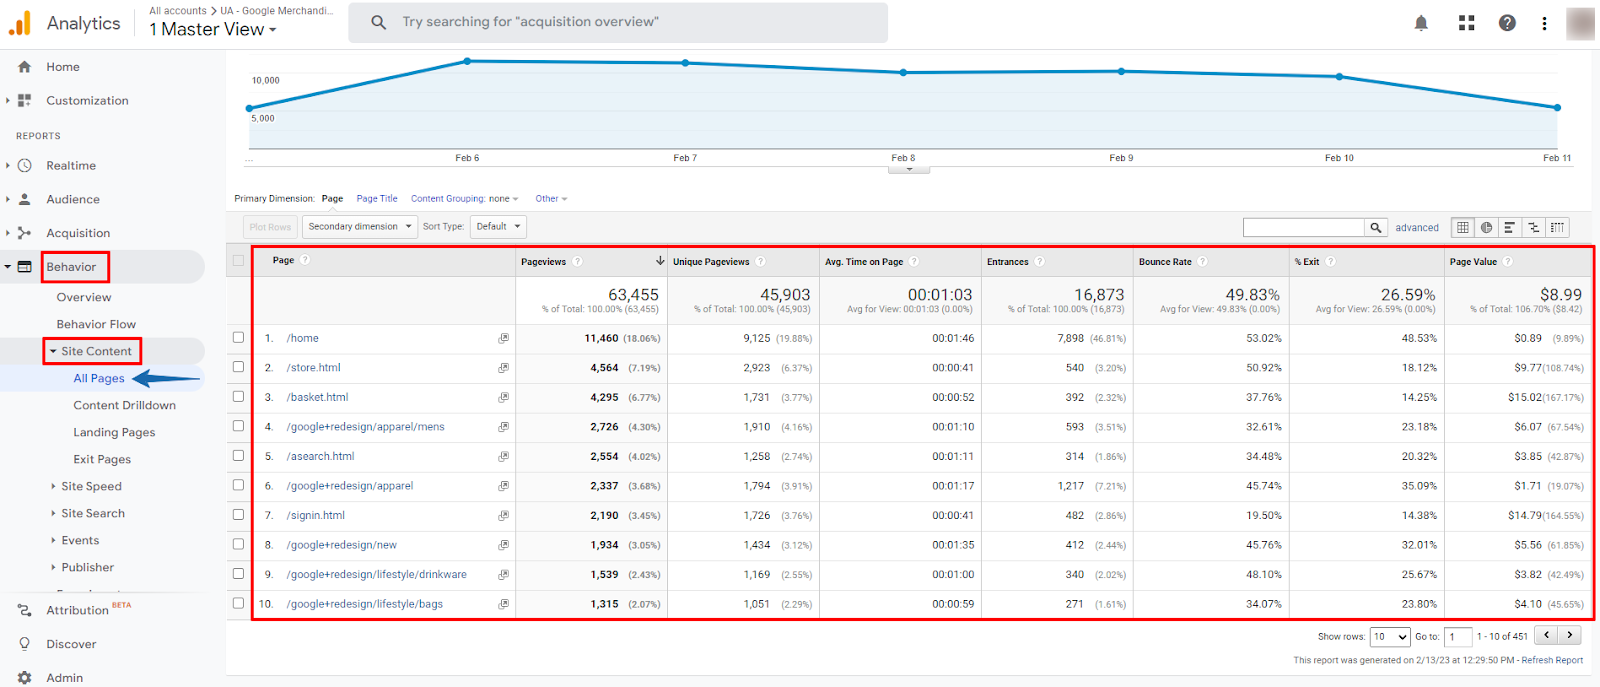Open the Secondary dimension dropdown
The image size is (1600, 687).
click(x=360, y=227)
